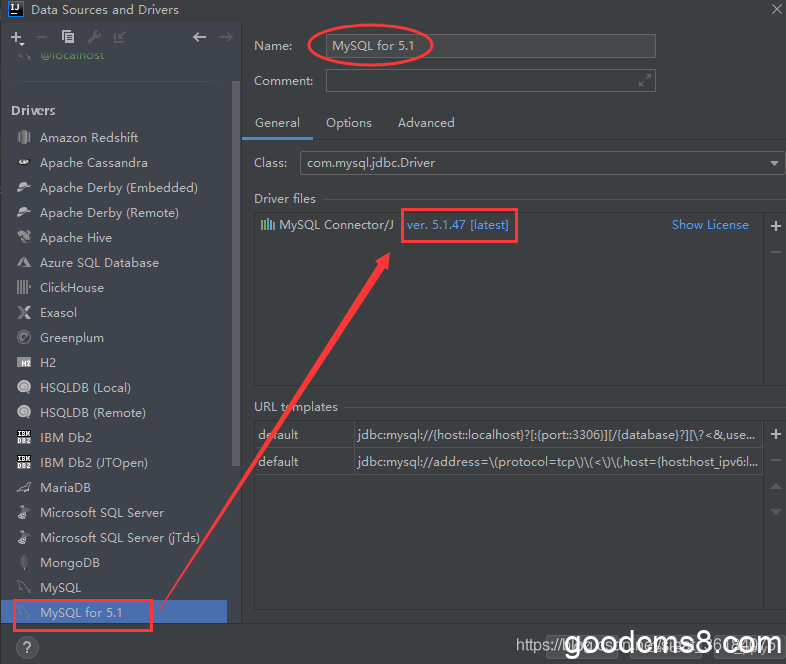Select the Azure SQL Database icon
The height and width of the screenshot is (664, 786).
click(x=24, y=262)
